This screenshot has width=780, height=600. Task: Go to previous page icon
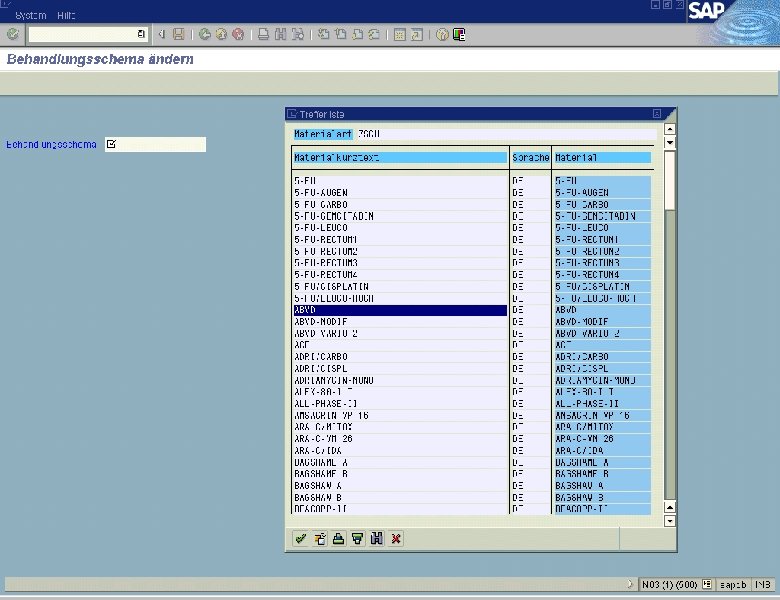coord(340,34)
